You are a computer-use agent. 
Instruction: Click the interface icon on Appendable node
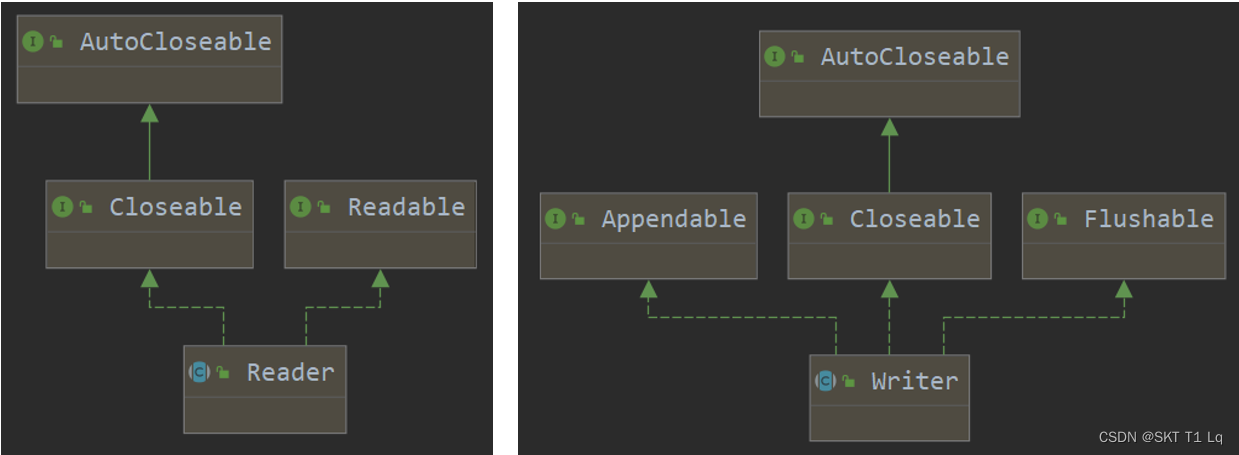(x=555, y=219)
